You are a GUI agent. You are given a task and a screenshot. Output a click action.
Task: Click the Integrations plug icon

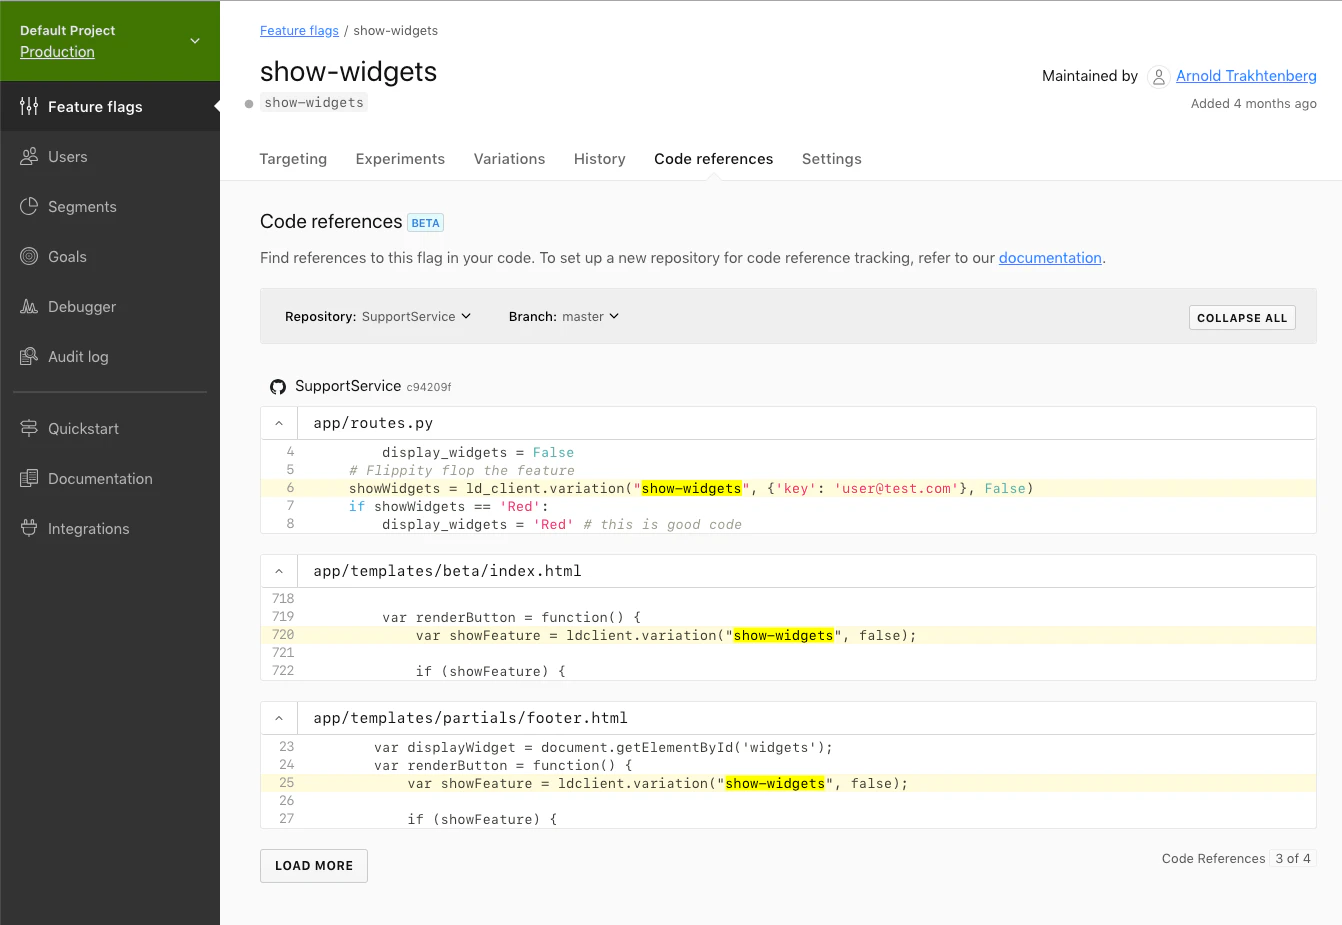(29, 528)
